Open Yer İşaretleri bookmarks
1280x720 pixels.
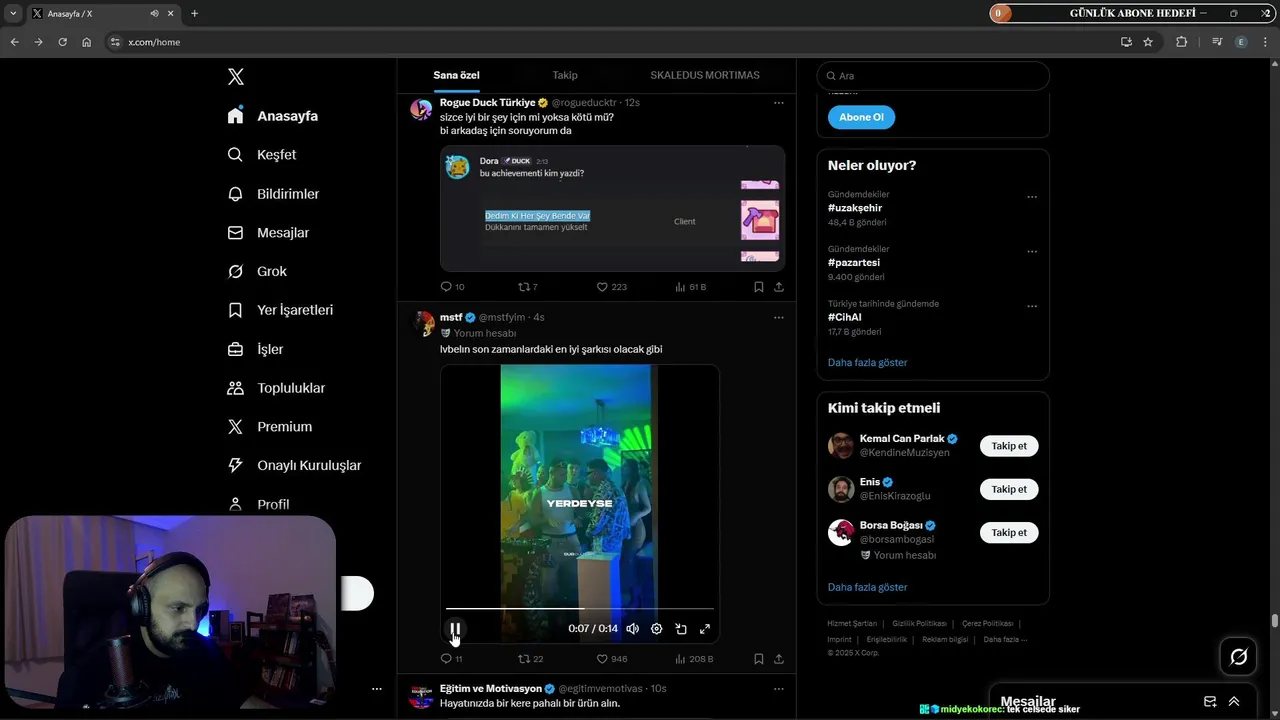click(280, 310)
